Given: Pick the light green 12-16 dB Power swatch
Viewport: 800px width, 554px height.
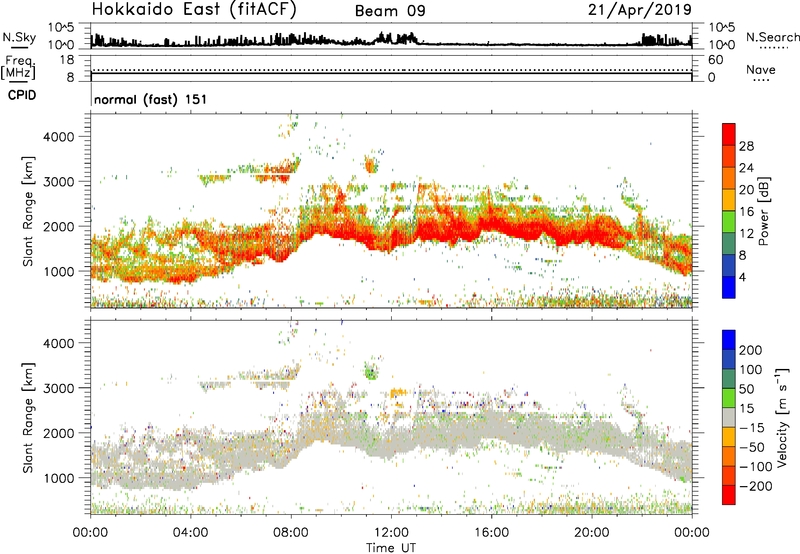Looking at the screenshot, I should 729,221.
